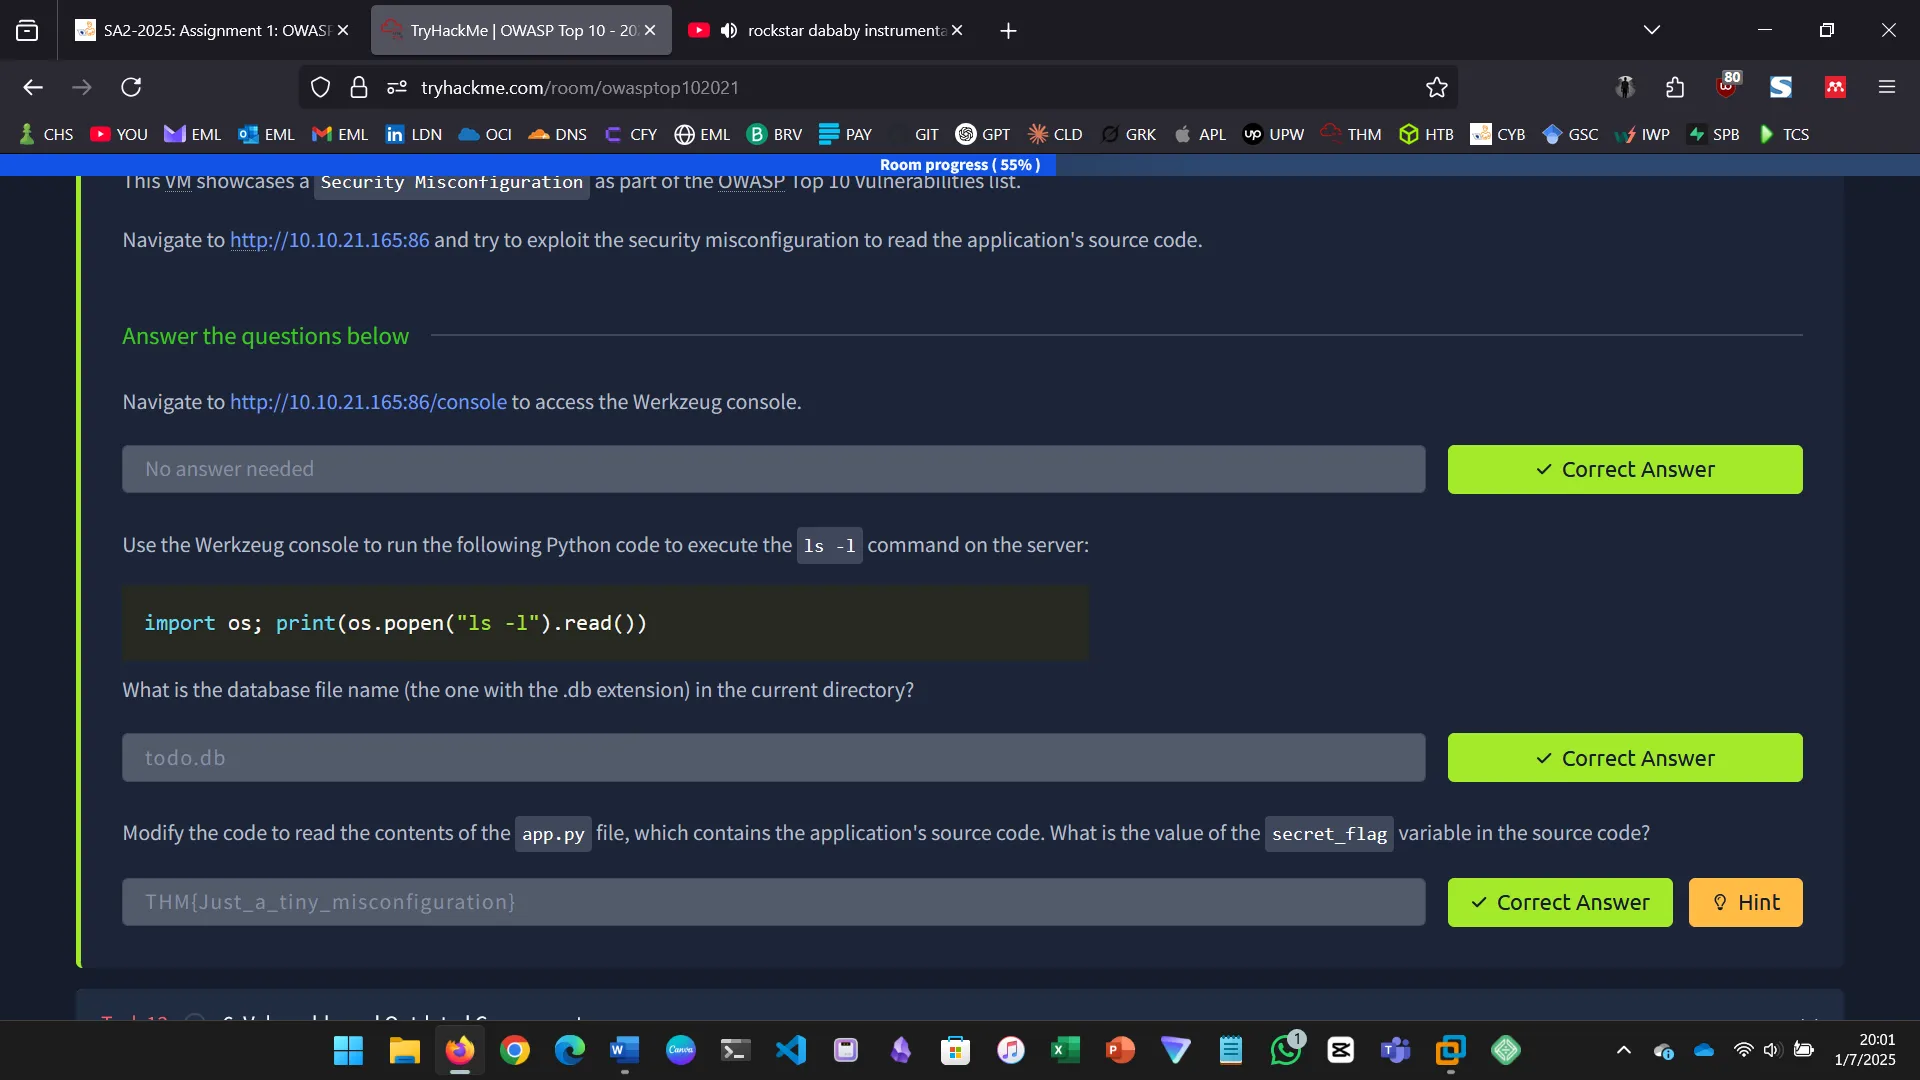Click the todo.db answer input field
Viewport: 1920px width, 1080px height.
pyautogui.click(x=773, y=758)
